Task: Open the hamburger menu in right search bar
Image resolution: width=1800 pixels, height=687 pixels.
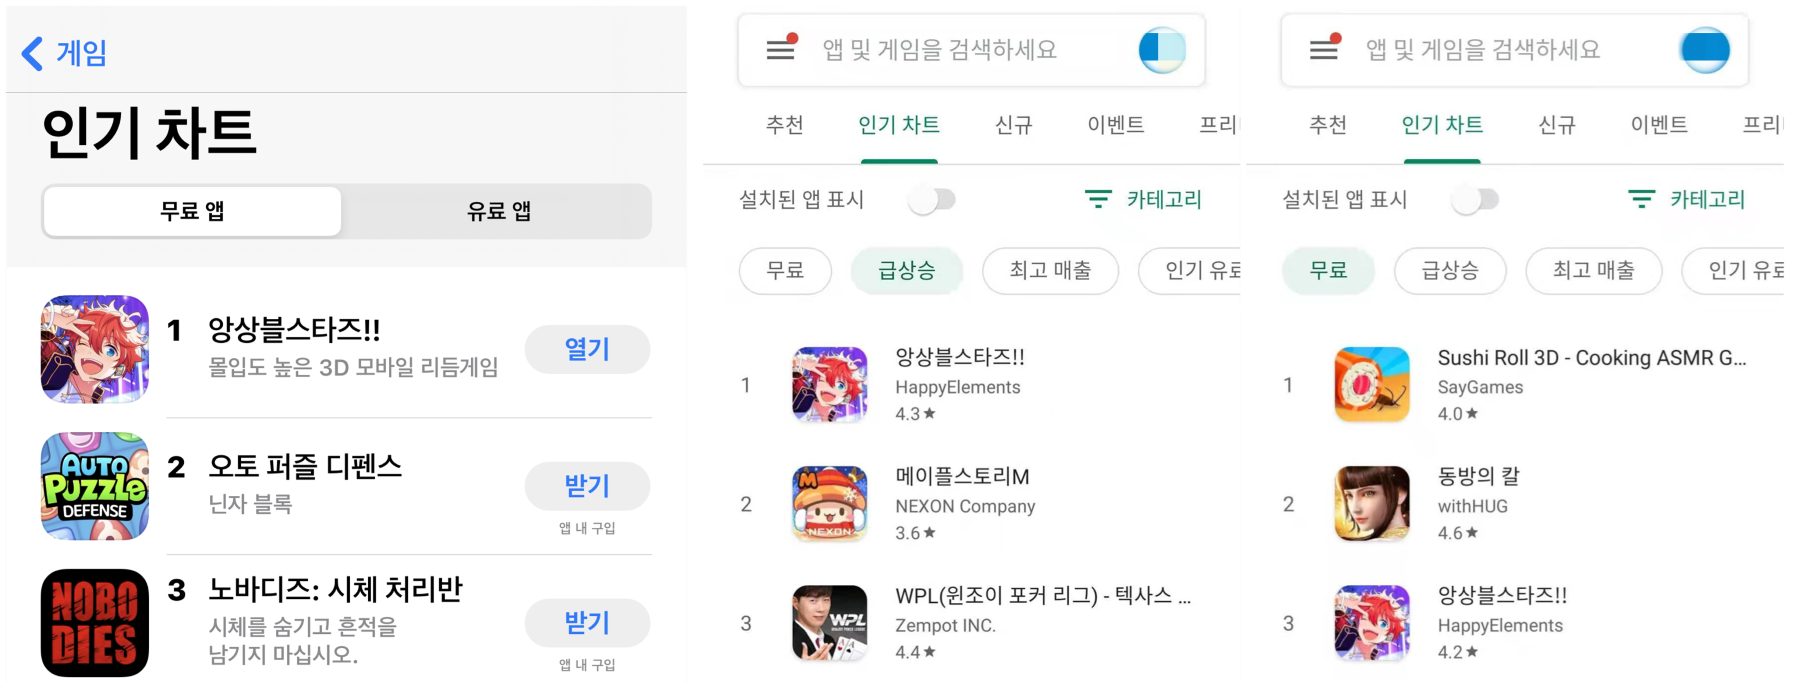Action: point(1324,49)
